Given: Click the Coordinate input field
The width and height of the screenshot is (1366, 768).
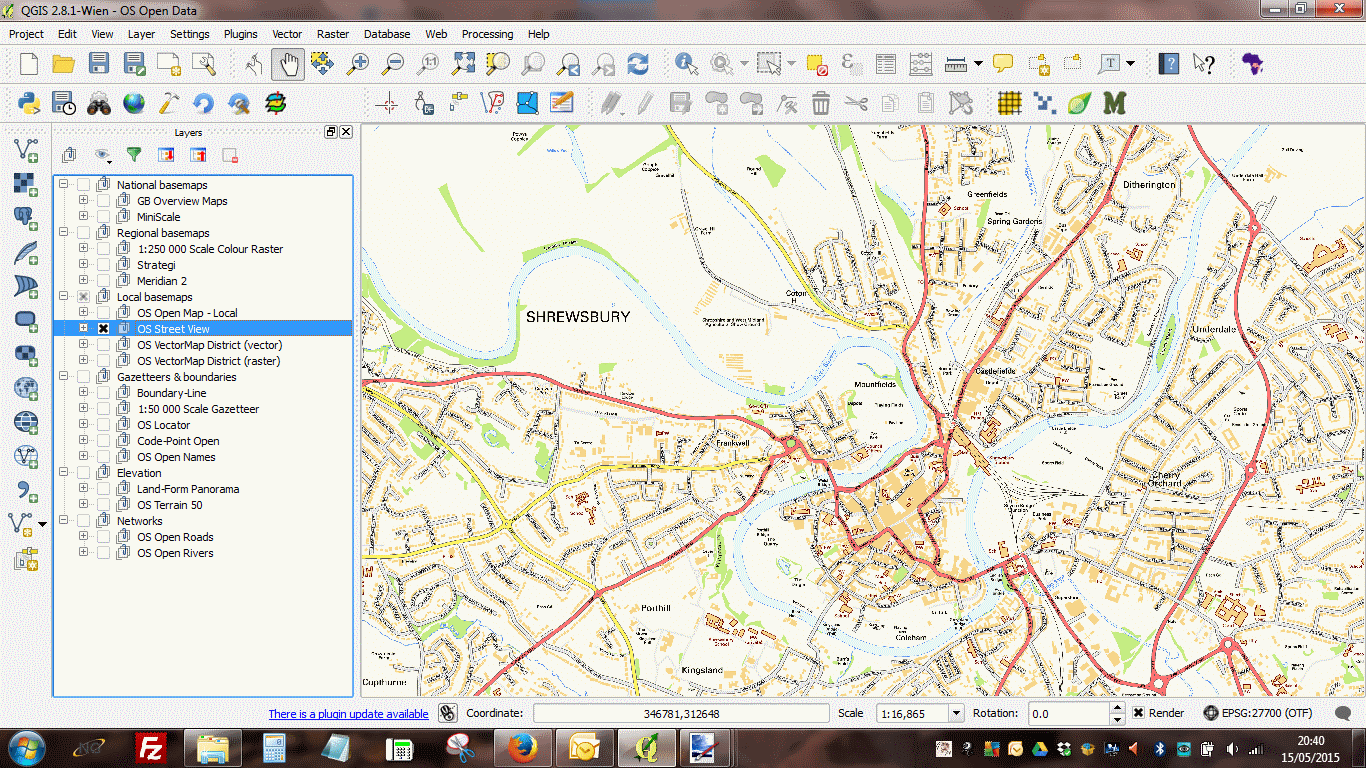Looking at the screenshot, I should point(682,714).
